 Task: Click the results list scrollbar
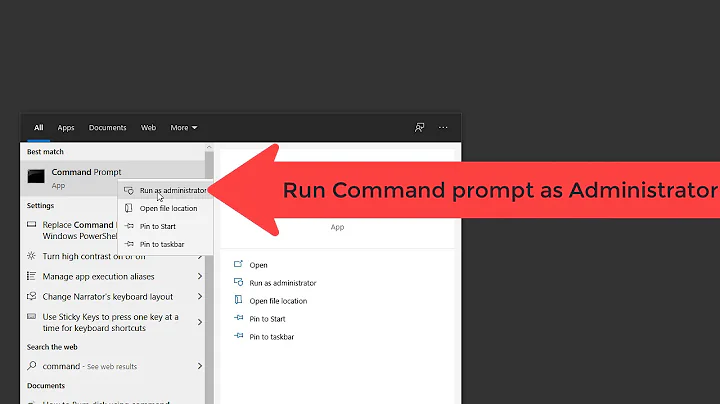point(209,278)
